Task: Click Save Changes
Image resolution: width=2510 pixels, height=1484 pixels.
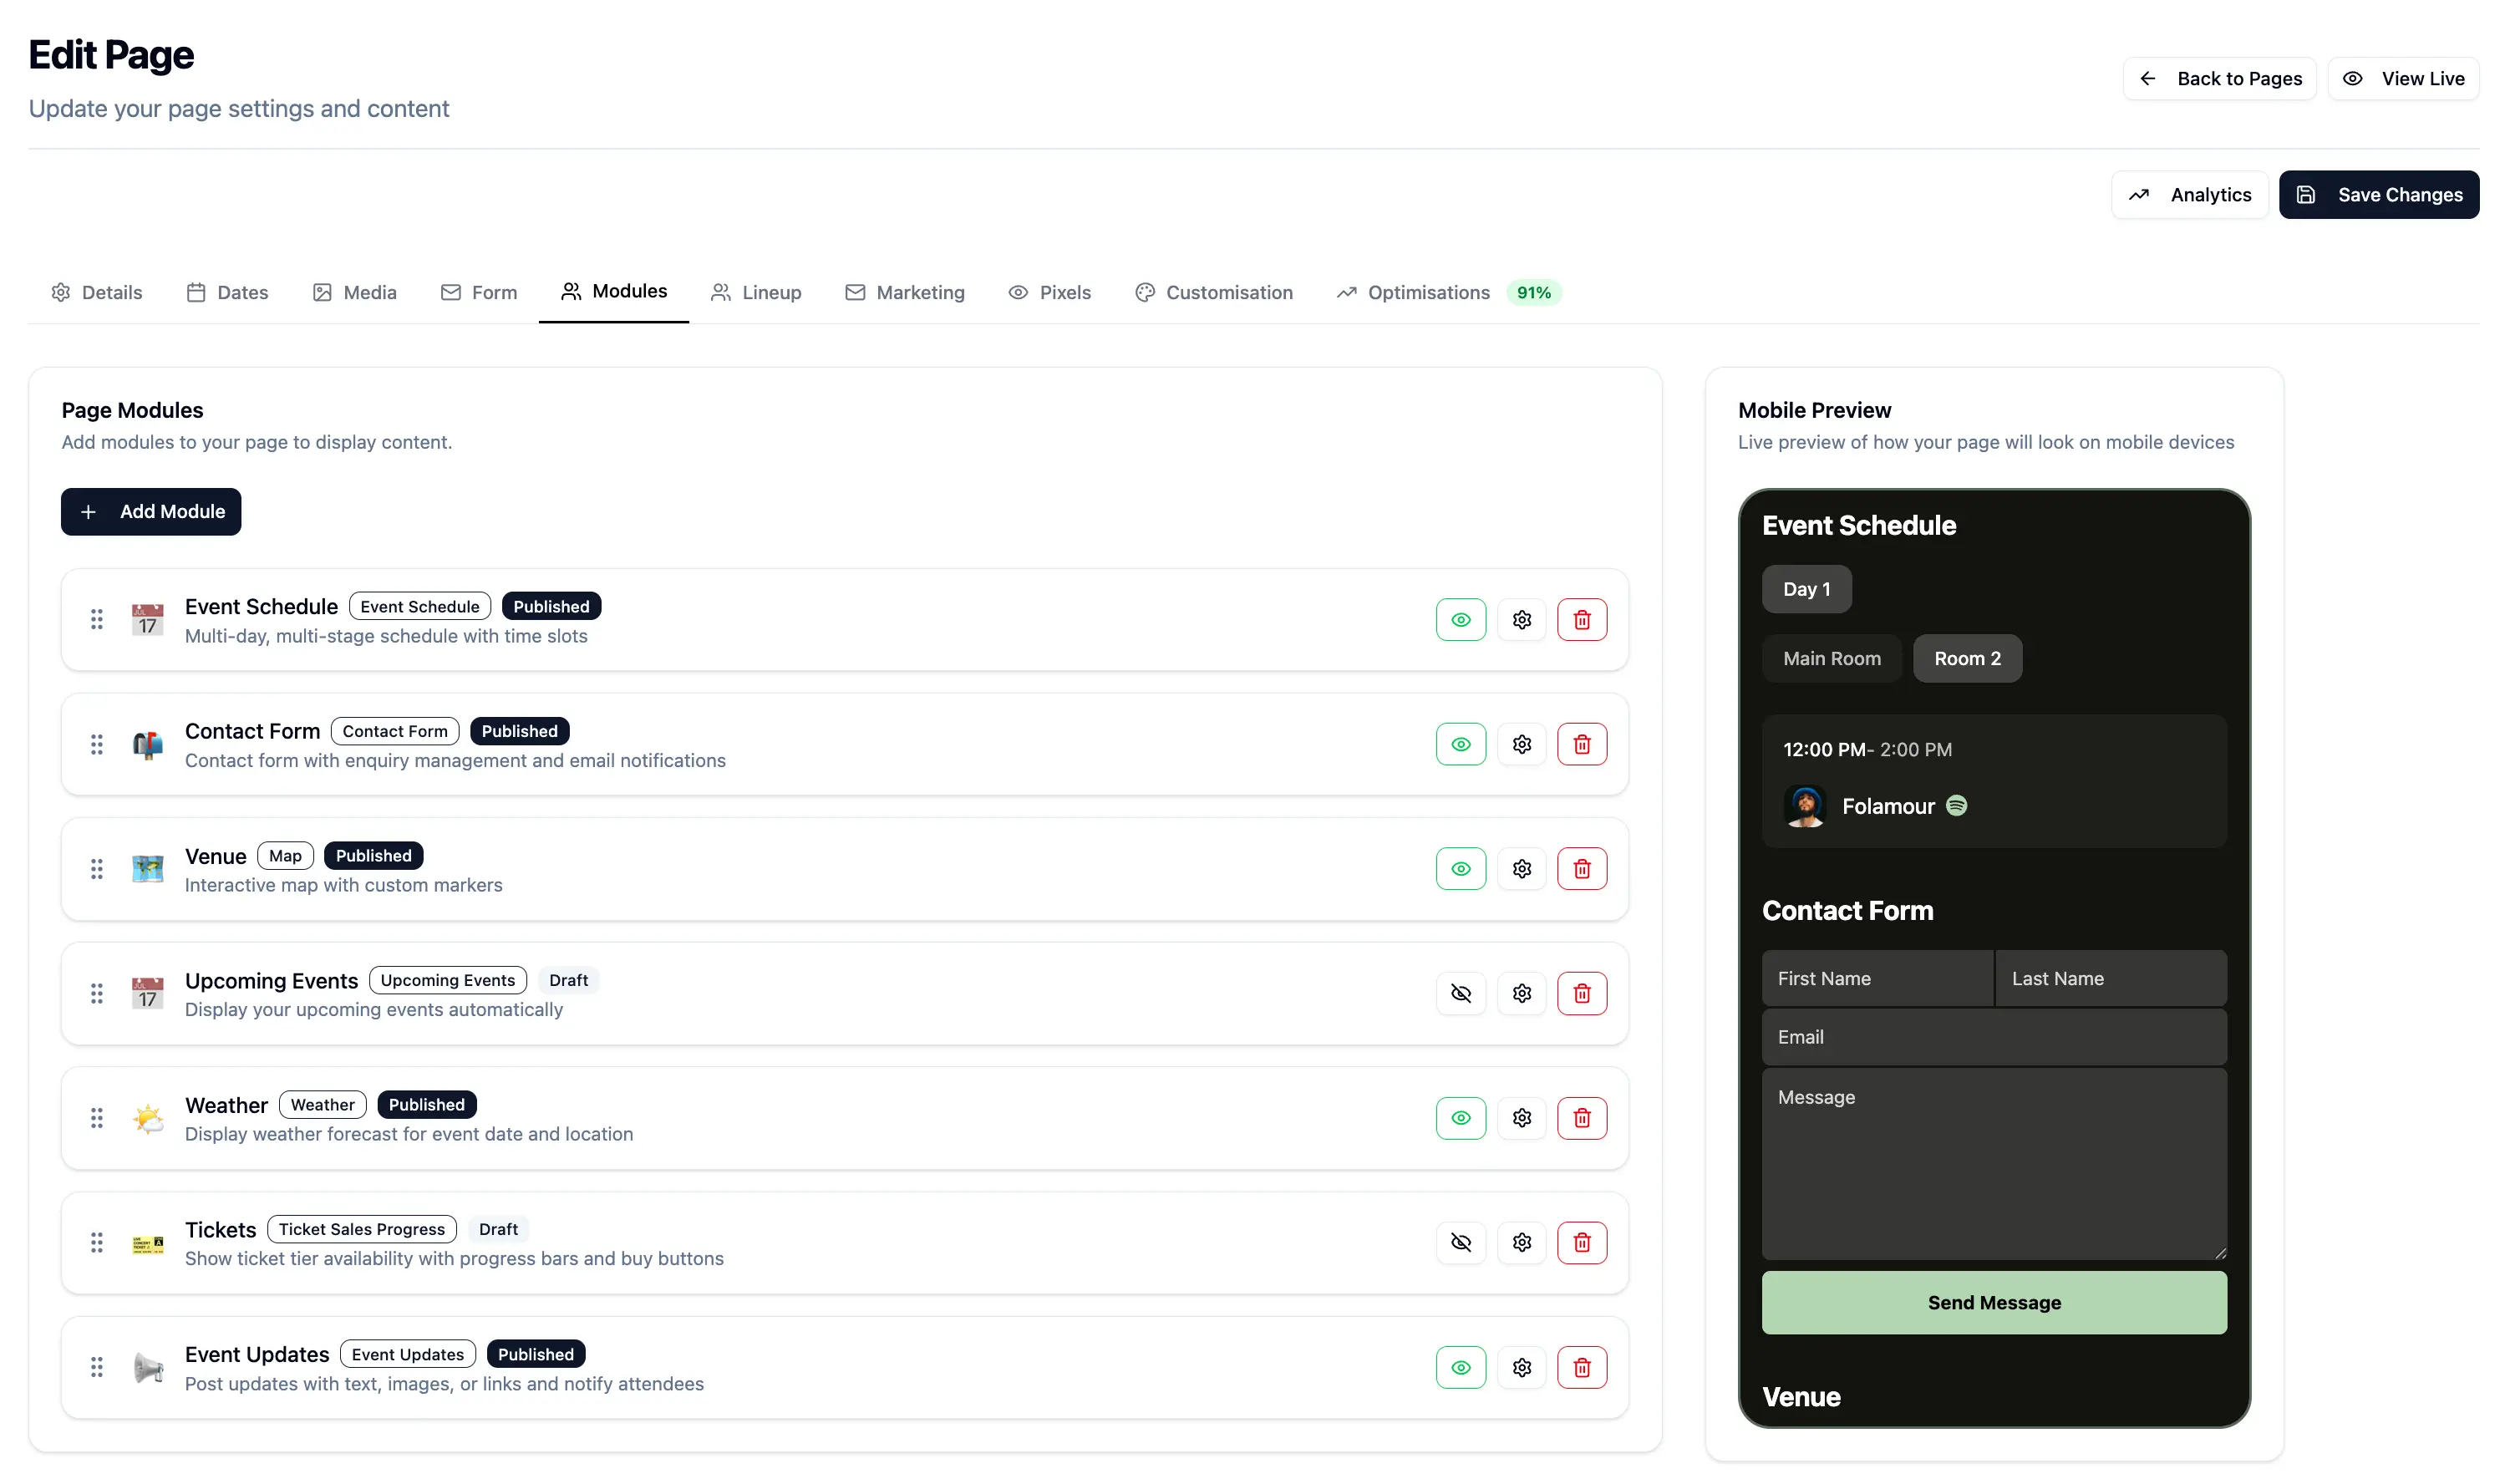Action: pyautogui.click(x=2380, y=194)
